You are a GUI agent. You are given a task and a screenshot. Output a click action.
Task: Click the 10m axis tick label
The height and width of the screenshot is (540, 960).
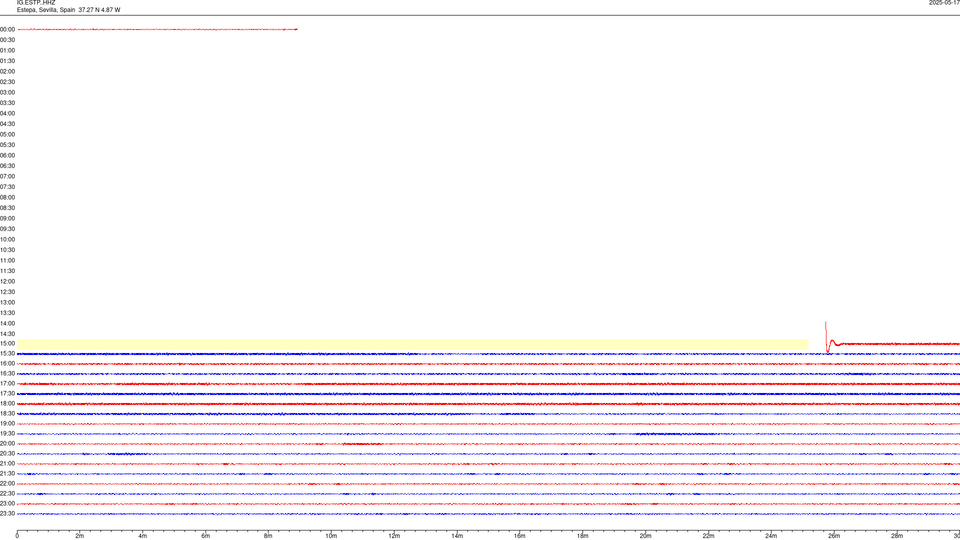(x=331, y=536)
